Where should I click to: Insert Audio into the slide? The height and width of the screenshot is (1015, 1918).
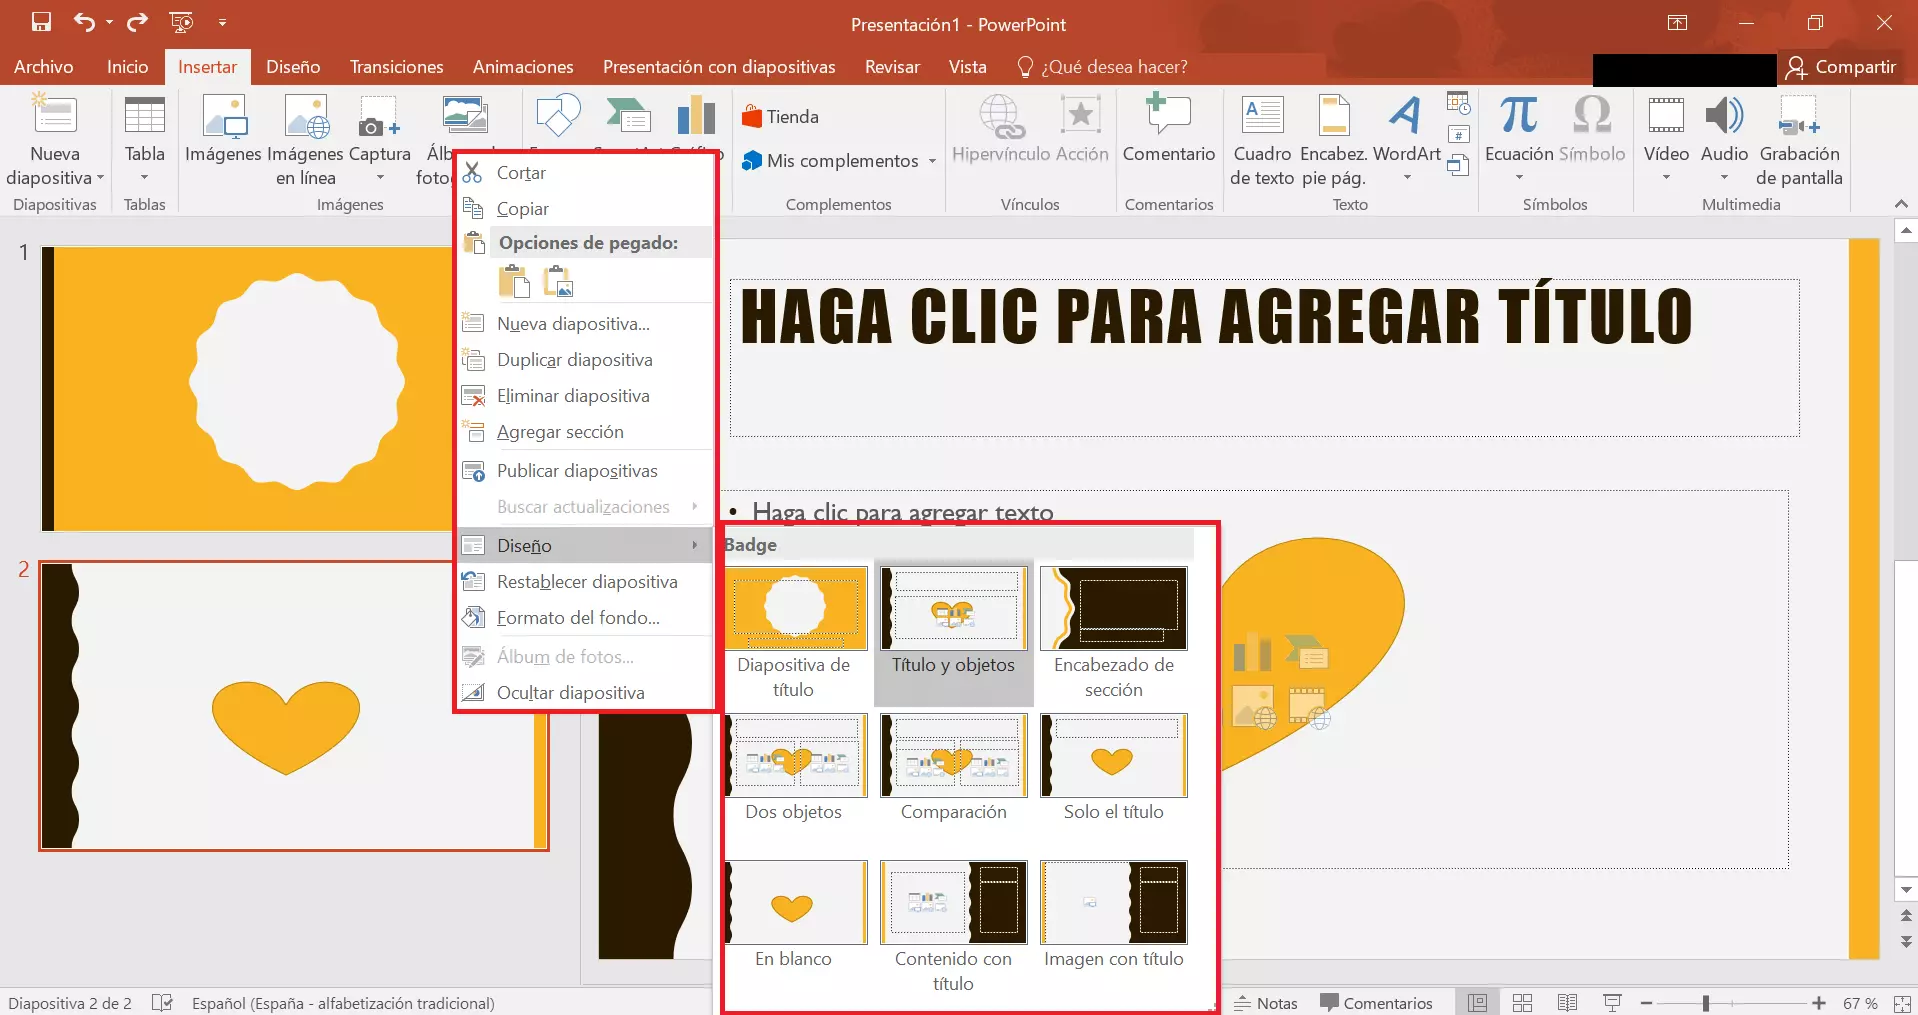[1724, 140]
